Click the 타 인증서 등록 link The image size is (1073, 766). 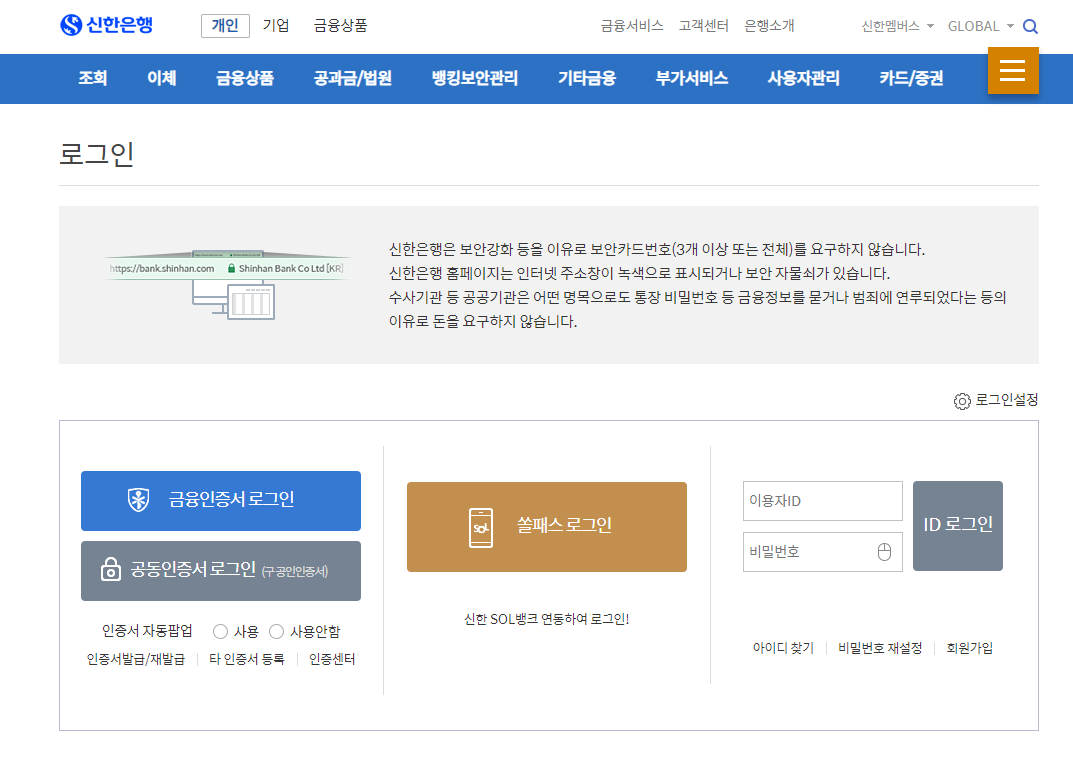246,659
